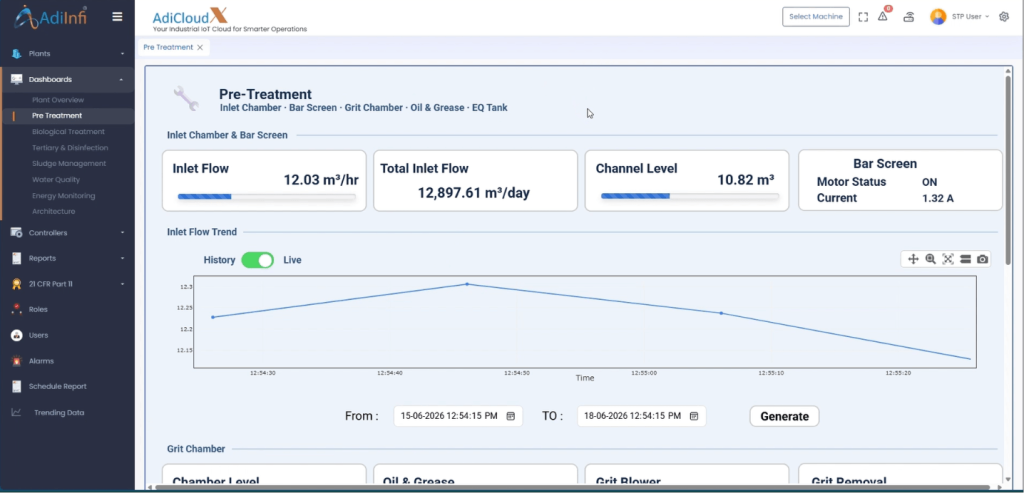This screenshot has height=493, width=1024.
Task: Click the Alarms siren icon
Action: tap(17, 361)
